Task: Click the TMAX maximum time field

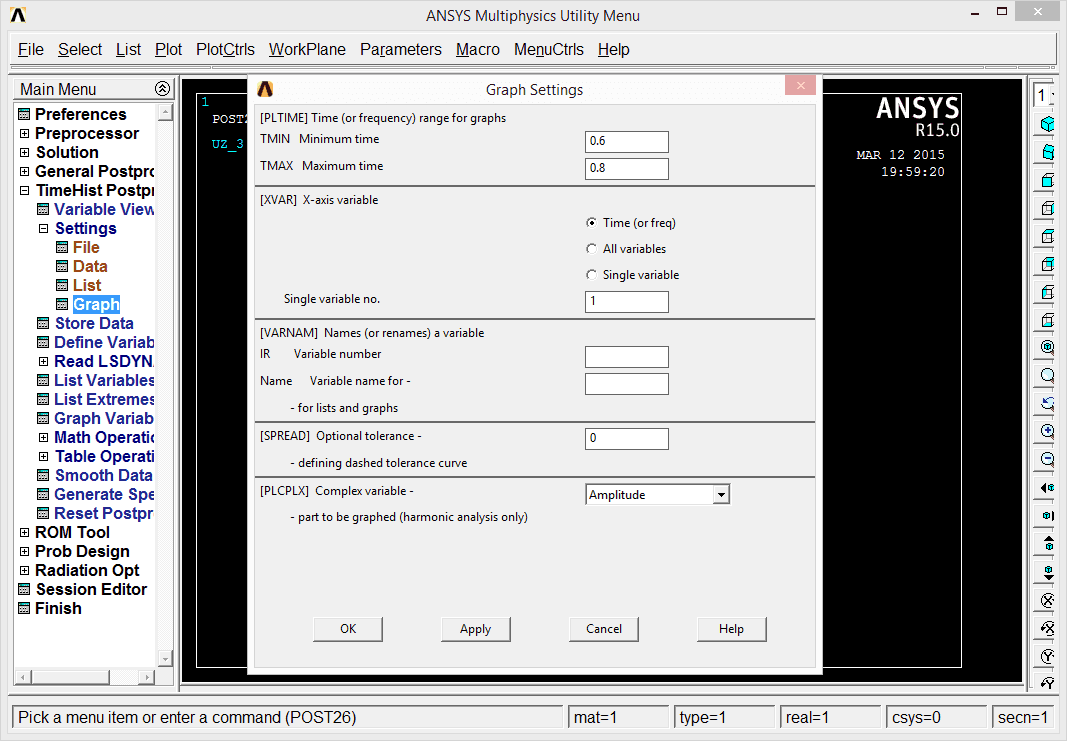Action: coord(627,169)
